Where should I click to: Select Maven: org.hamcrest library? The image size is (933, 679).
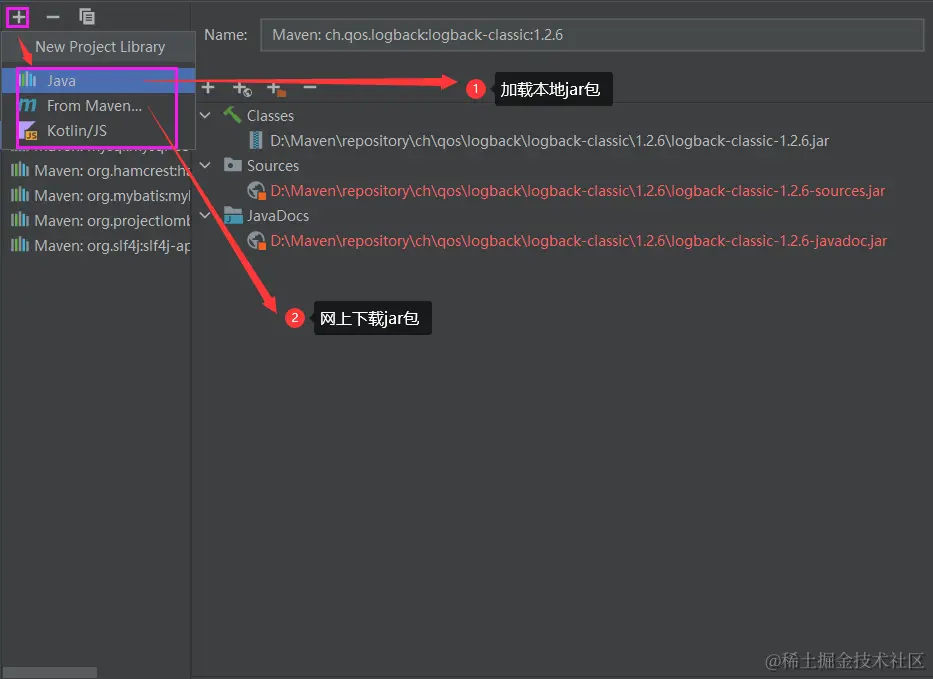pos(100,171)
